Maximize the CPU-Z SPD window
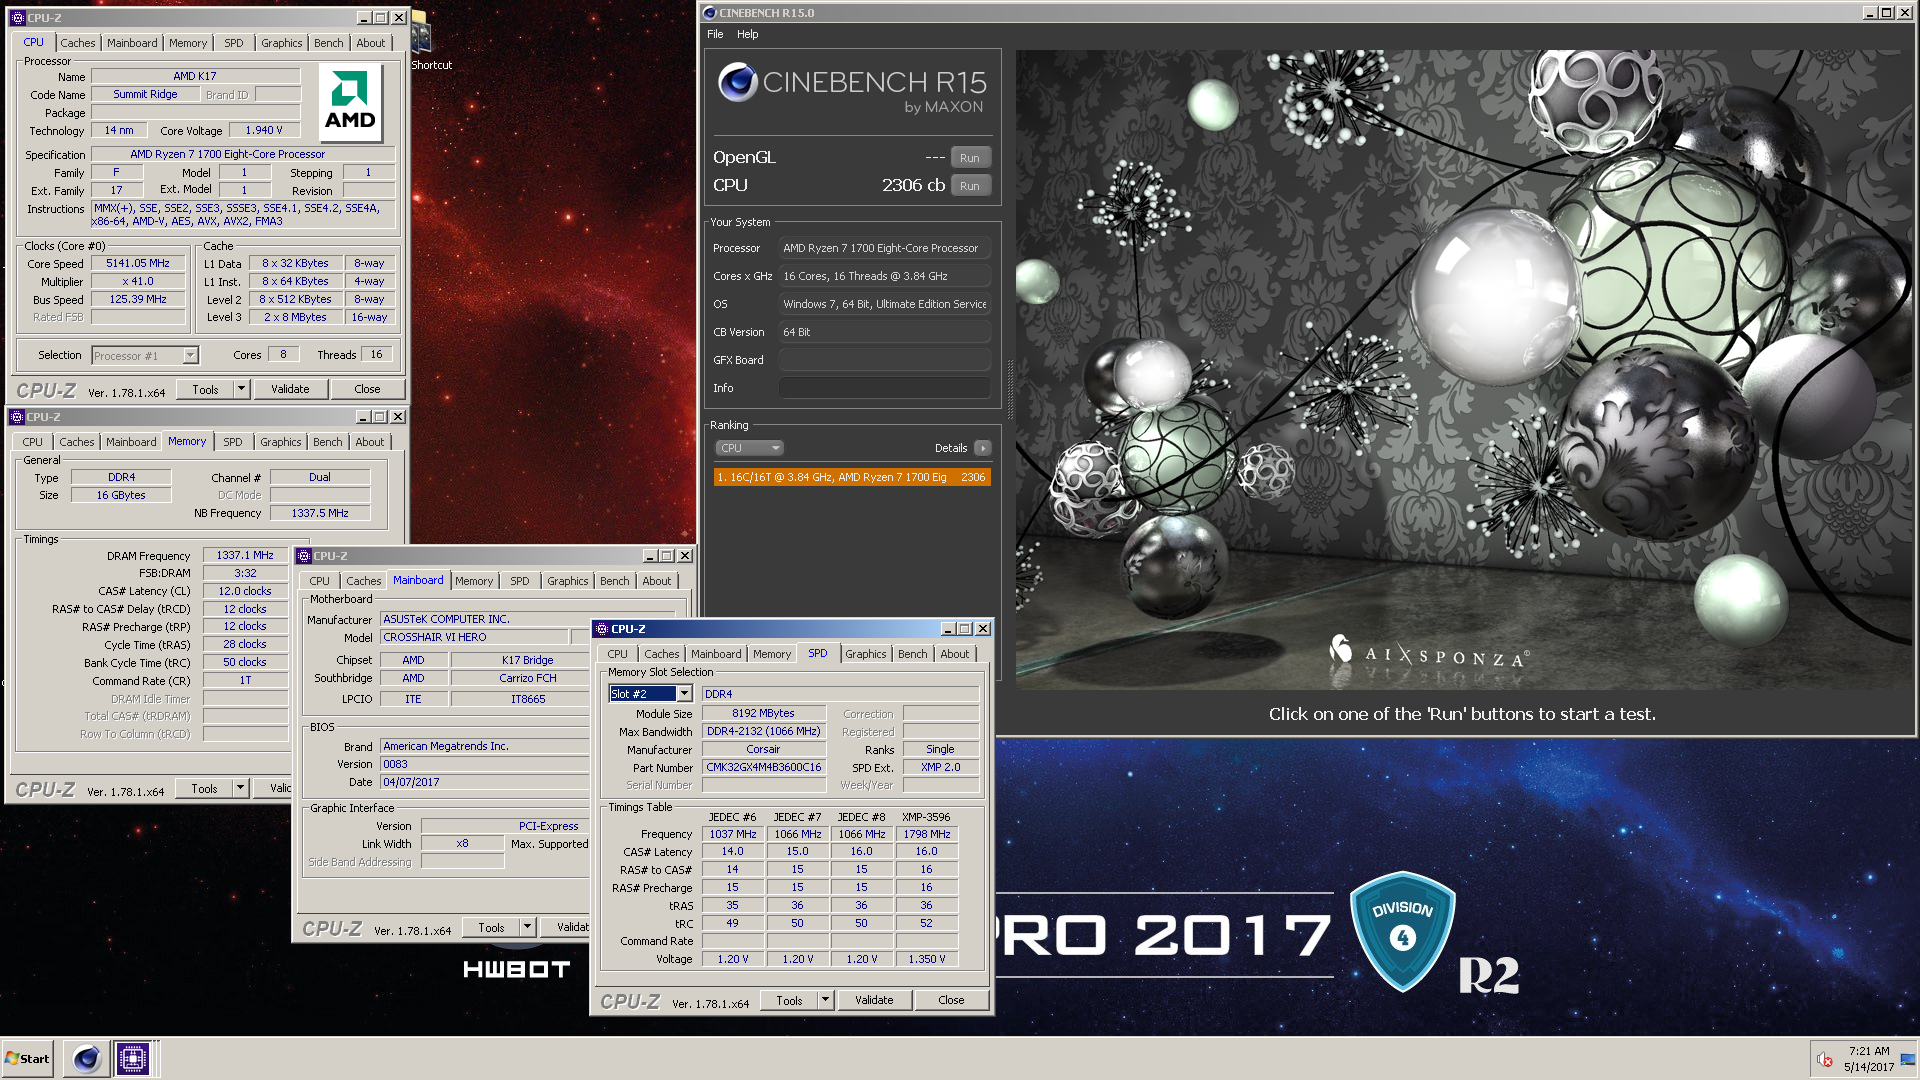1920x1080 pixels. tap(965, 629)
